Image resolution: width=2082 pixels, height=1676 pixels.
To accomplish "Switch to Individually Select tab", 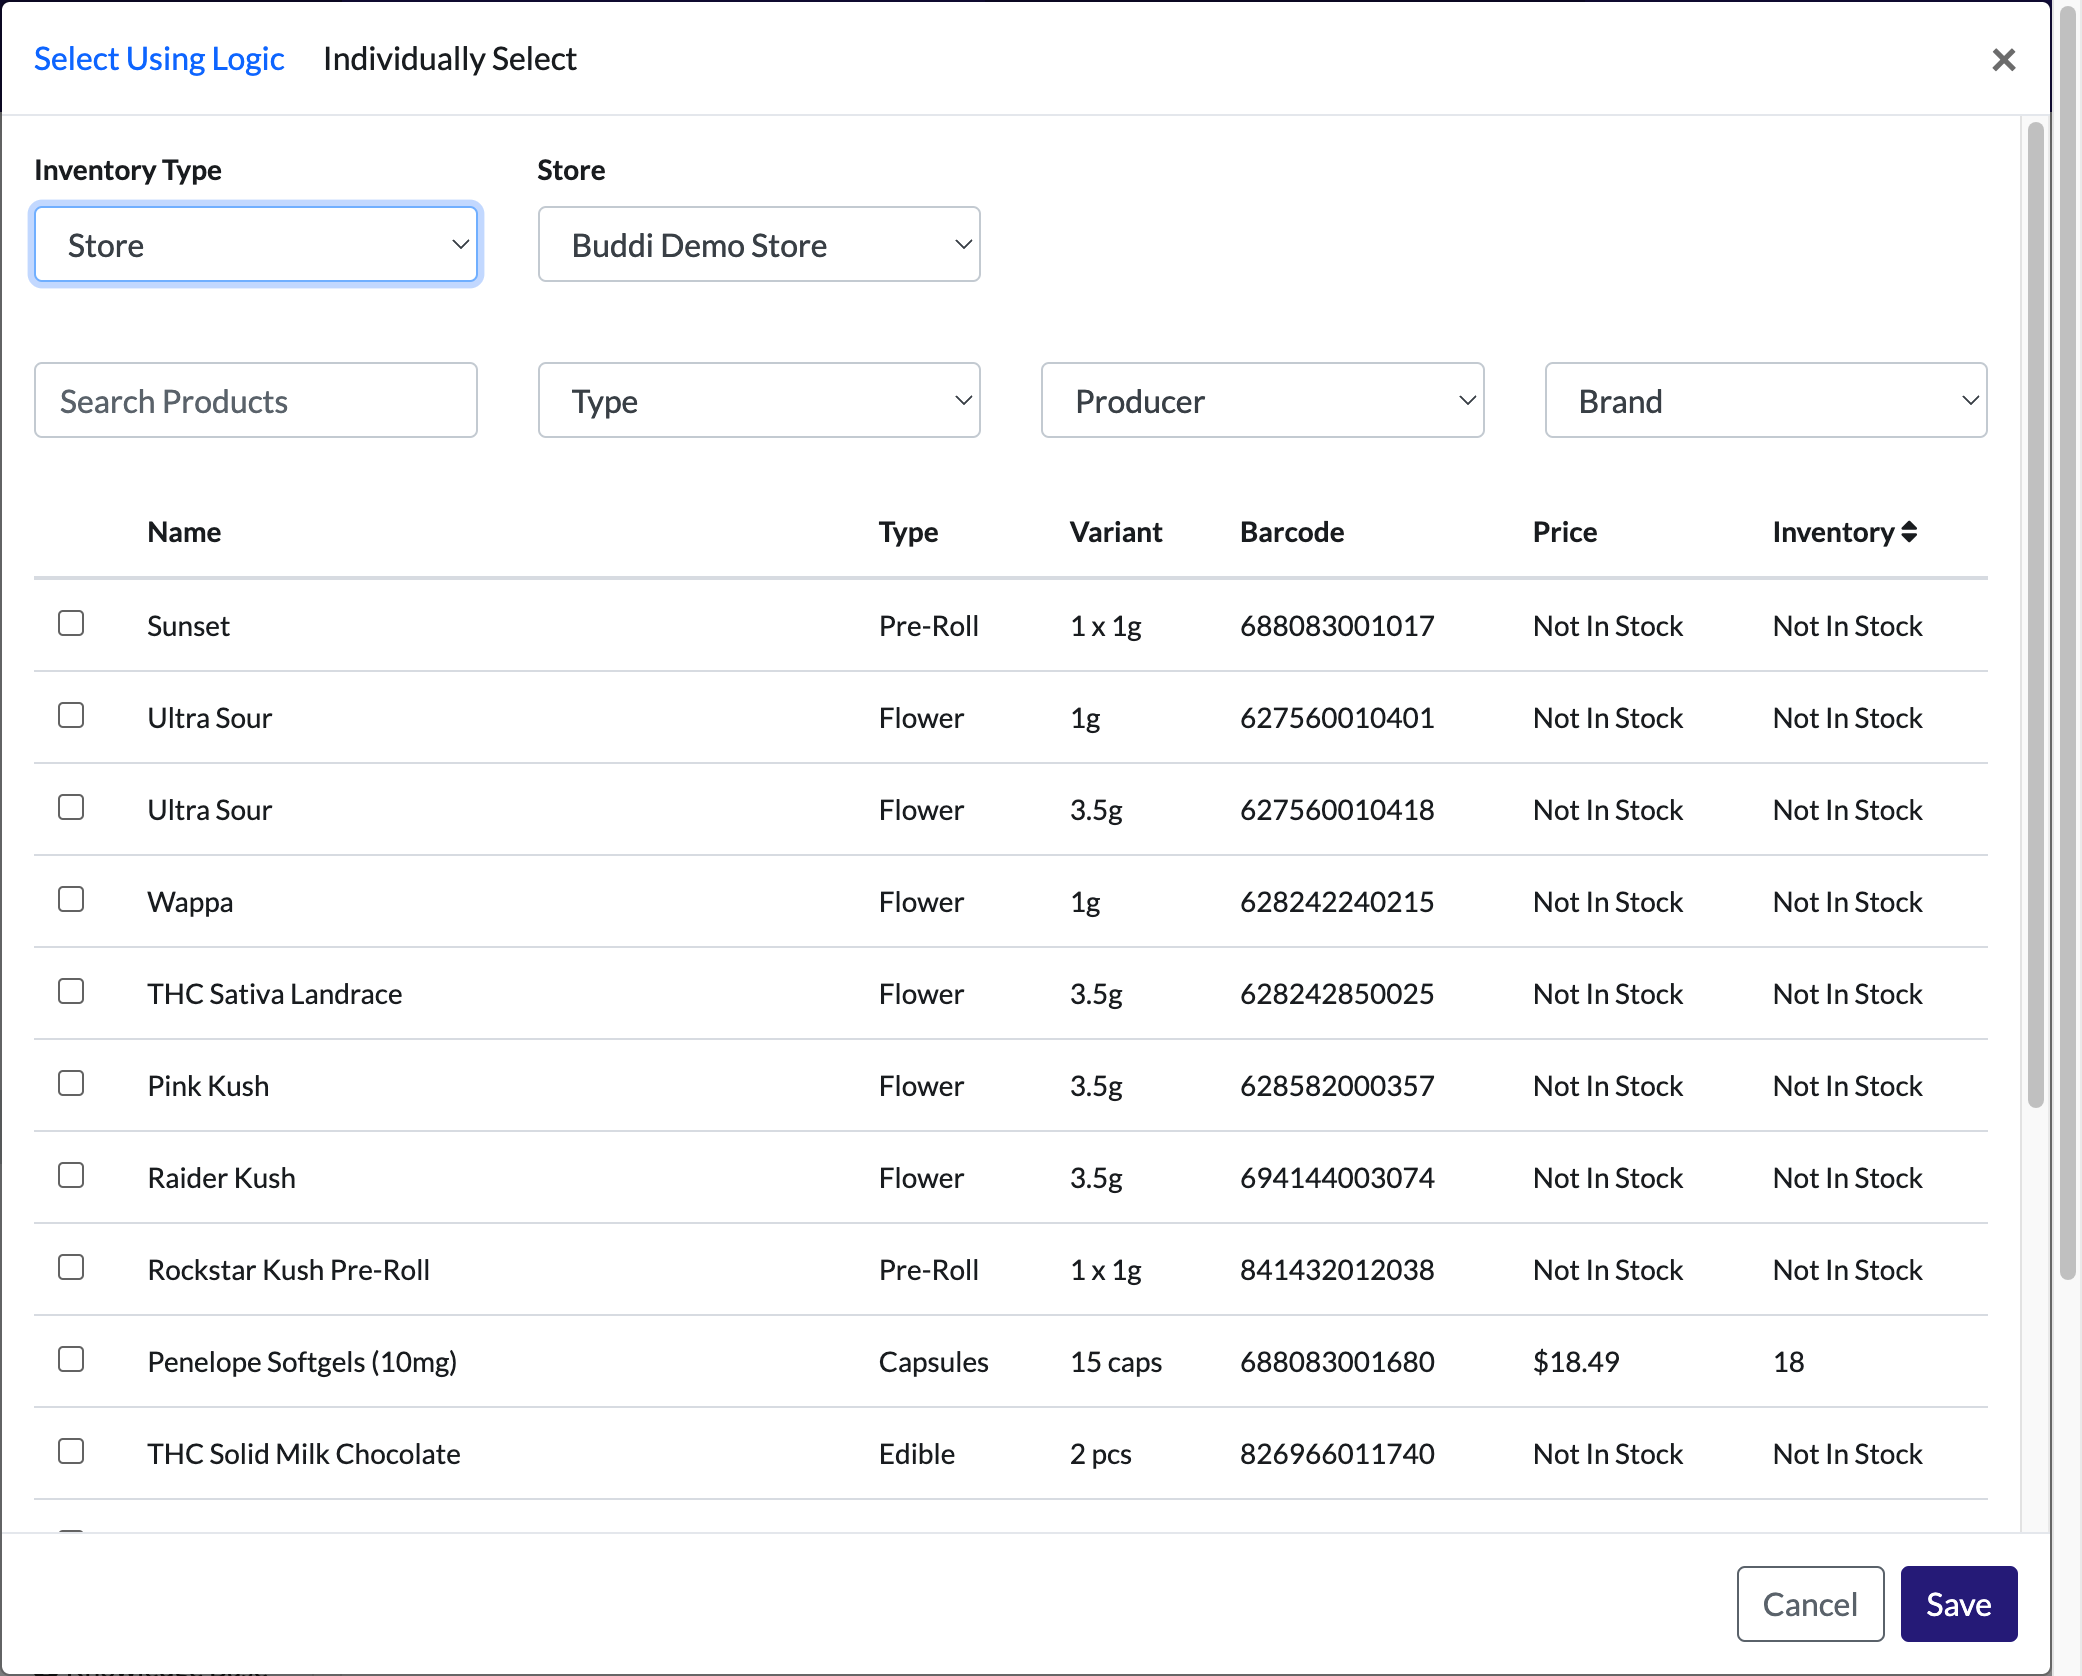I will (x=450, y=59).
